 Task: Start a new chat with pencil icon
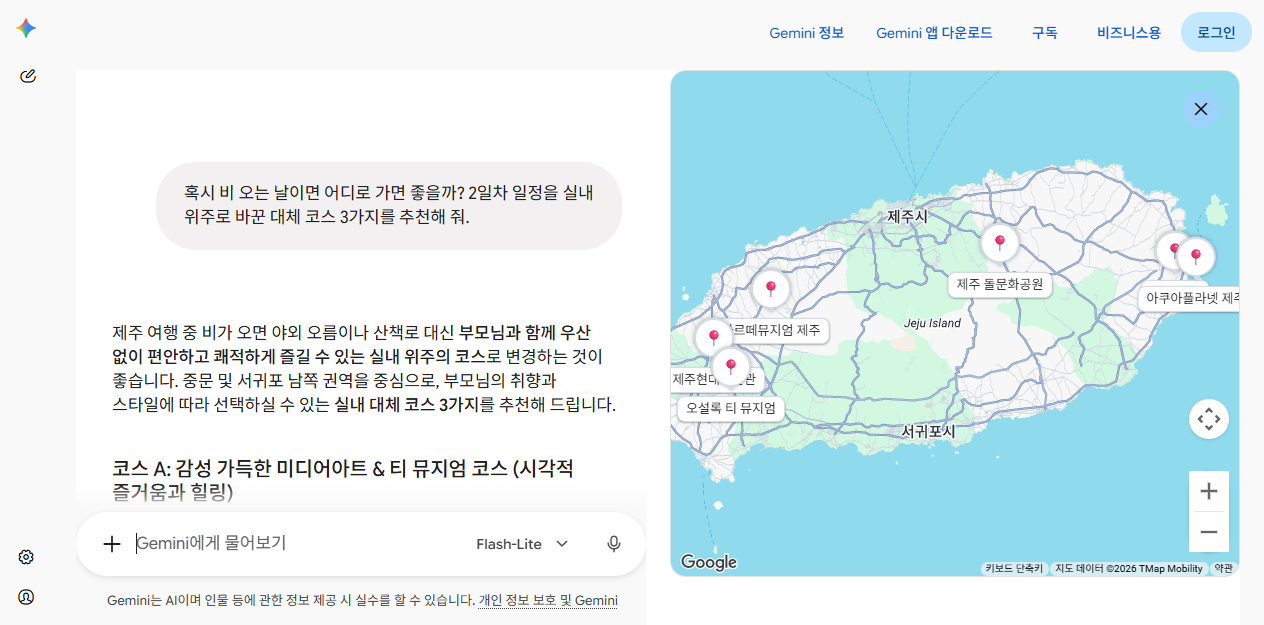coord(28,76)
